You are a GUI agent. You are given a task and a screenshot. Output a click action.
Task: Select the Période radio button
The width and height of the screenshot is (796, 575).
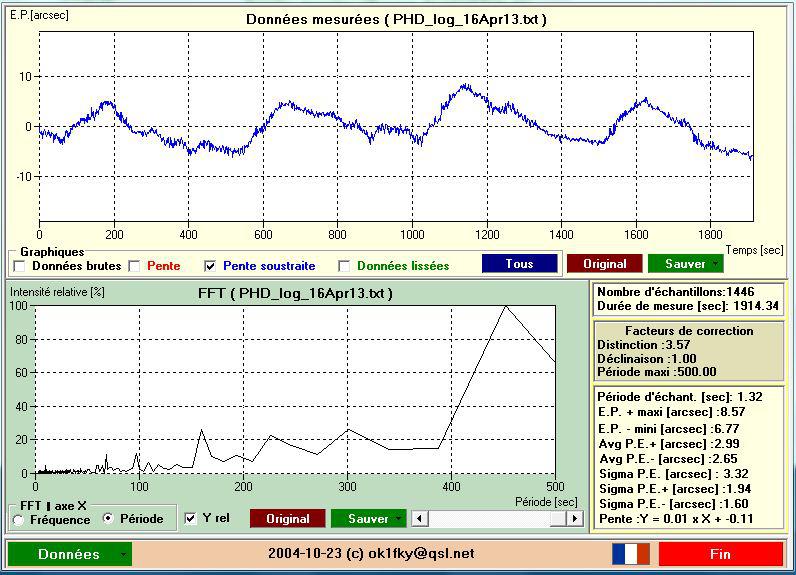[108, 518]
